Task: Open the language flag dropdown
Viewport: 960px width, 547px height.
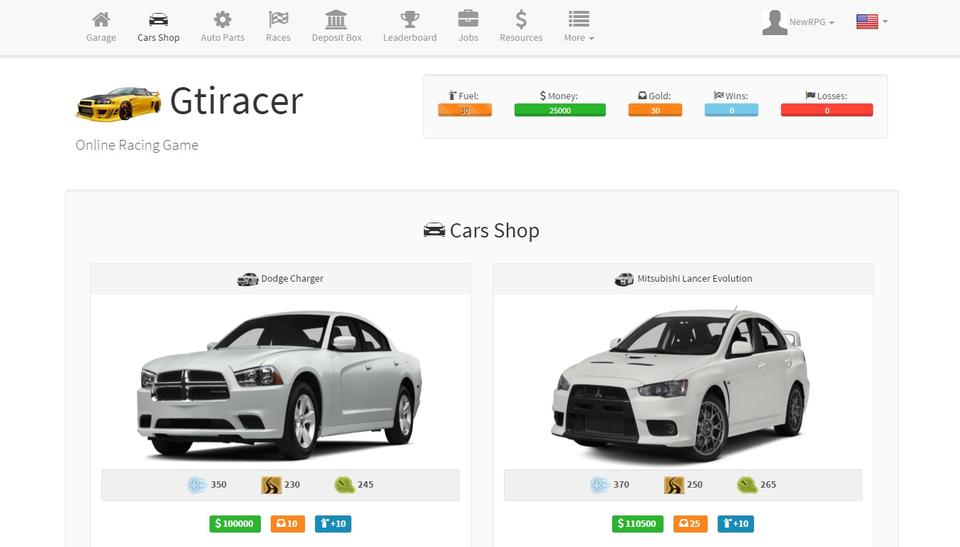Action: (x=872, y=21)
